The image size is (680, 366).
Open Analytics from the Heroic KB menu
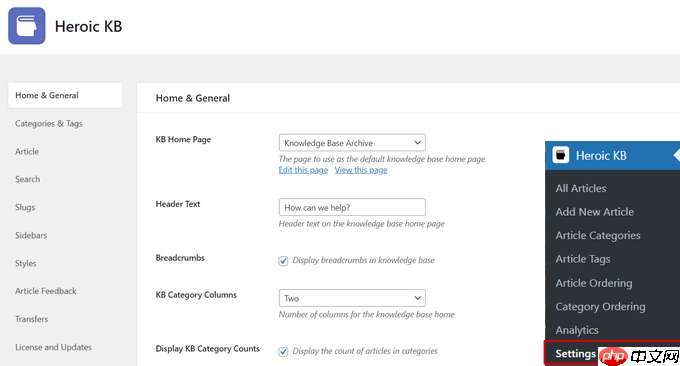pos(577,330)
